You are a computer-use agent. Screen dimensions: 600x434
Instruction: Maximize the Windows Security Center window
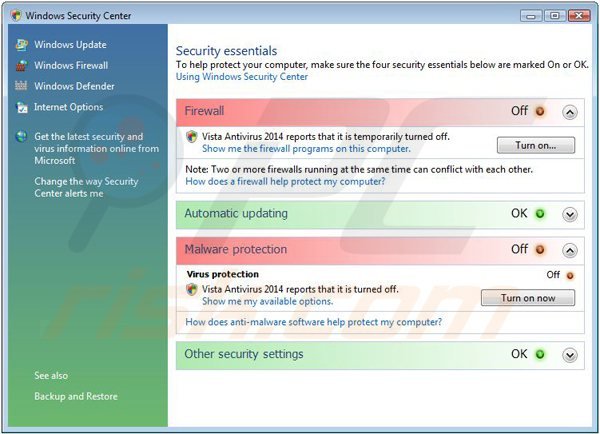point(554,16)
